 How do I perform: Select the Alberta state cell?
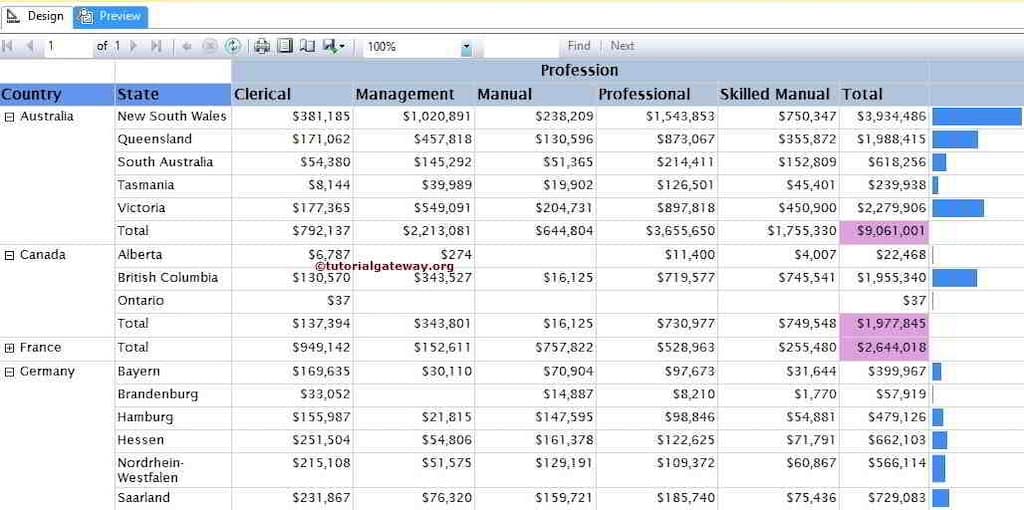[173, 255]
